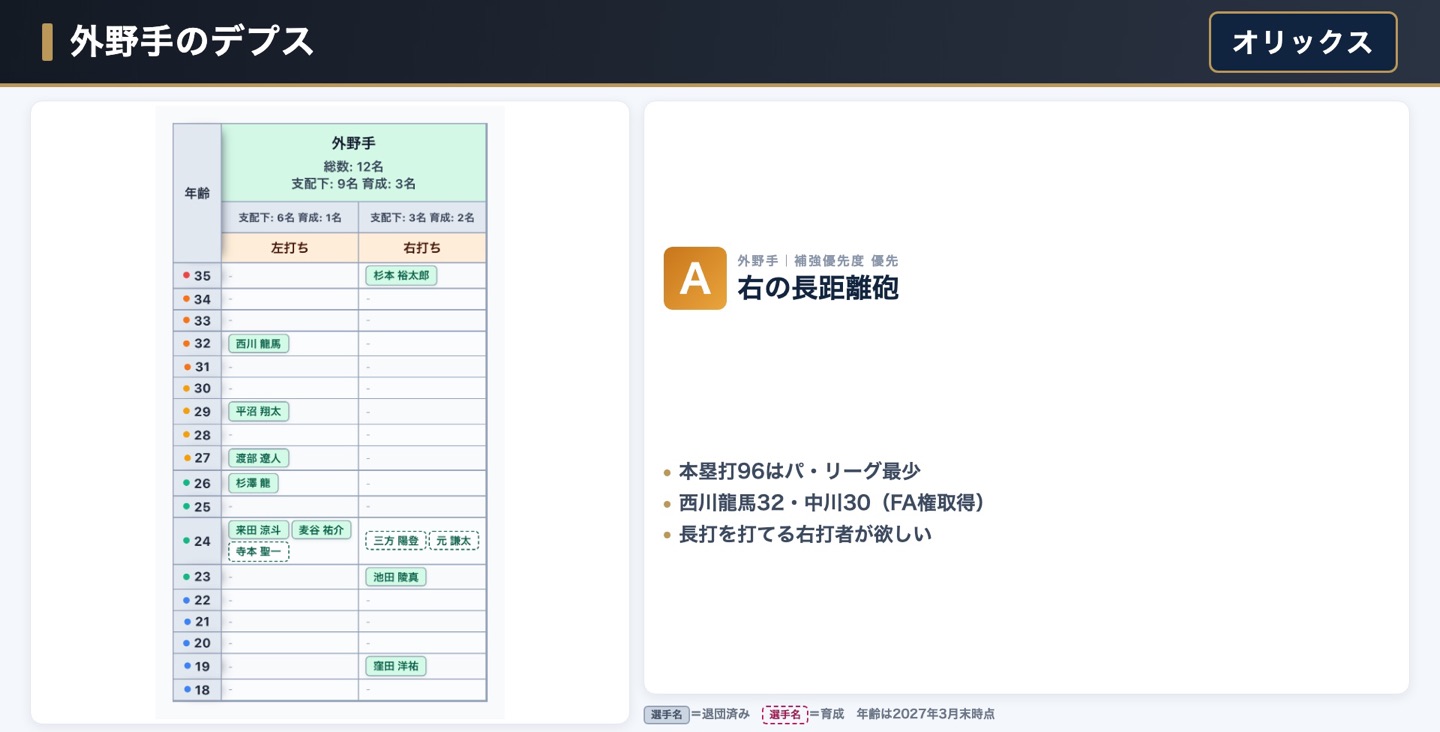The image size is (1440, 732).
Task: Open the 渡部 遼人 player chip
Action: [x=258, y=458]
